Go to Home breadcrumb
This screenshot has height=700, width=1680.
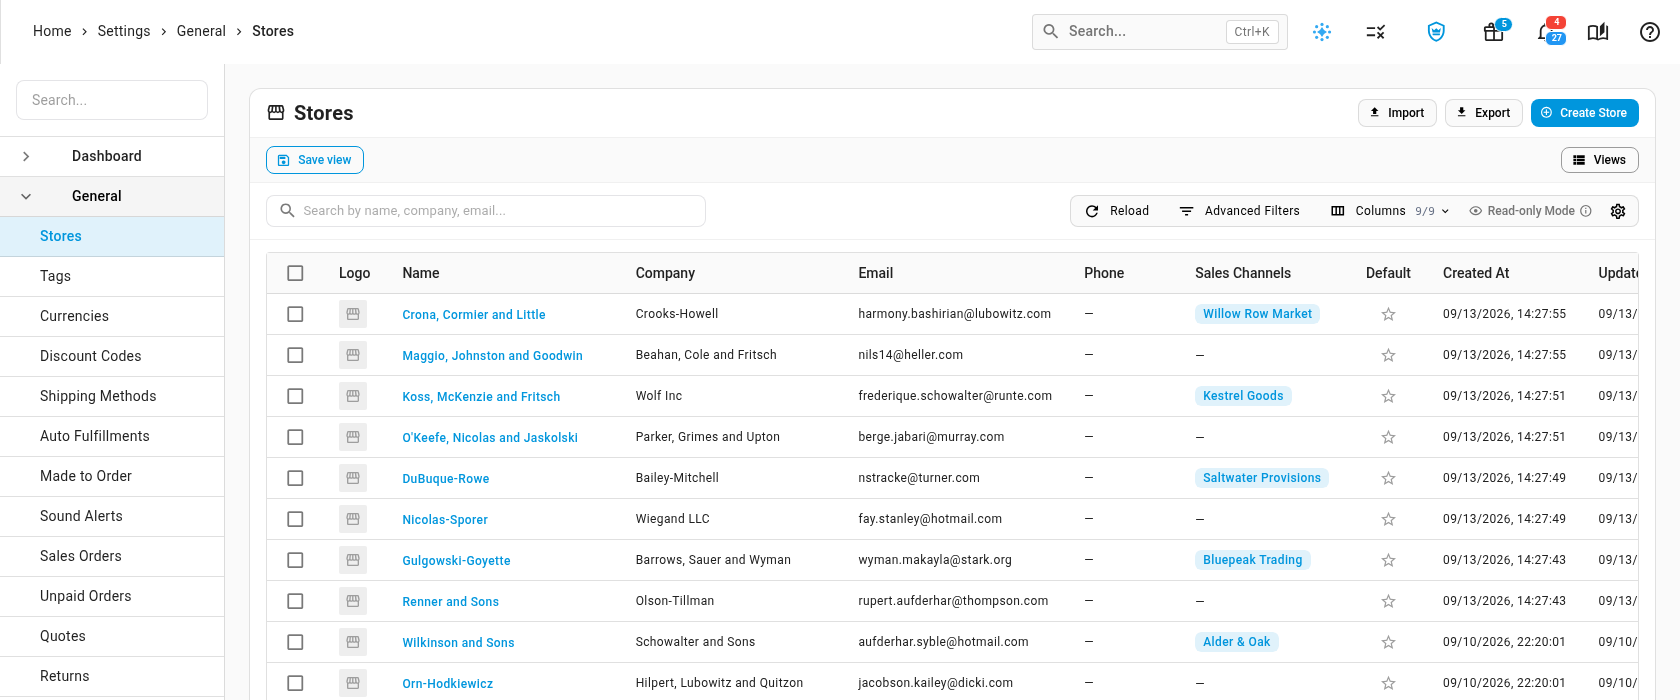(52, 31)
